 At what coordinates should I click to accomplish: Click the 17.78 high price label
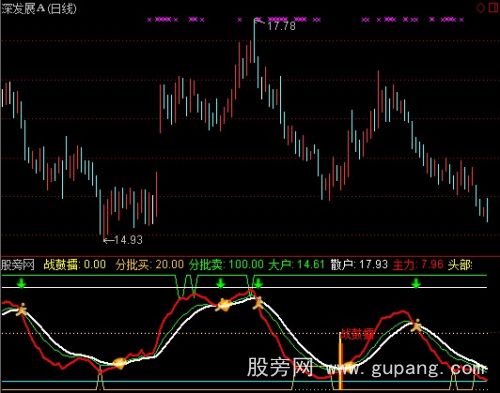(x=281, y=26)
